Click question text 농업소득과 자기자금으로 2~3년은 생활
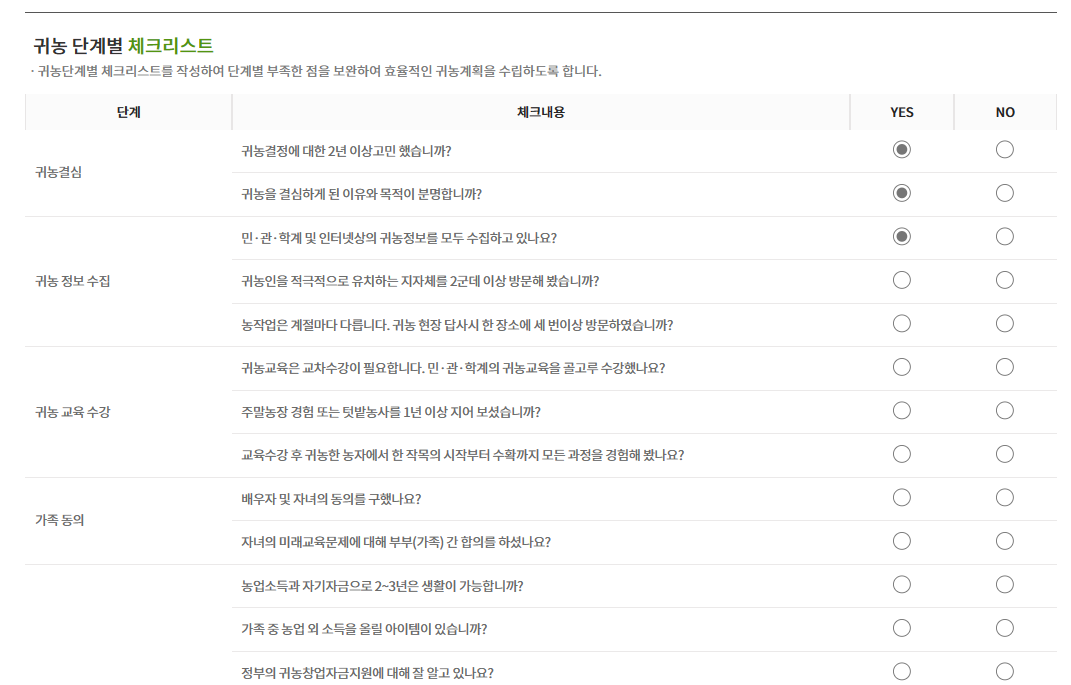 (x=382, y=586)
